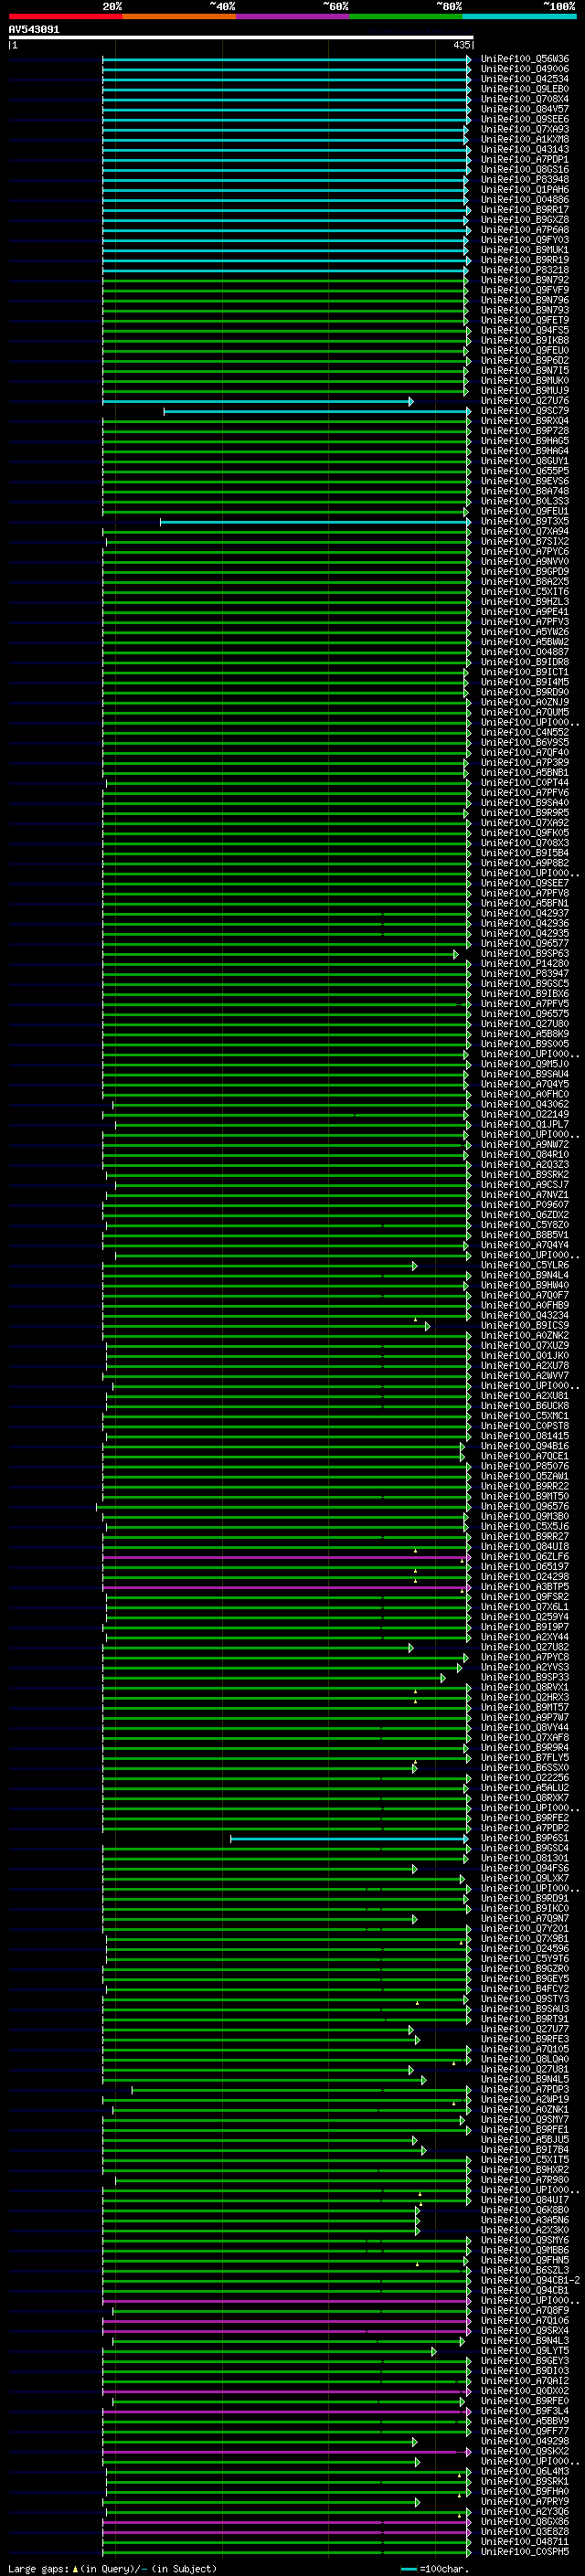
Task: Click hit label UniRef100_Q9SEE6
Action: [x=525, y=119]
